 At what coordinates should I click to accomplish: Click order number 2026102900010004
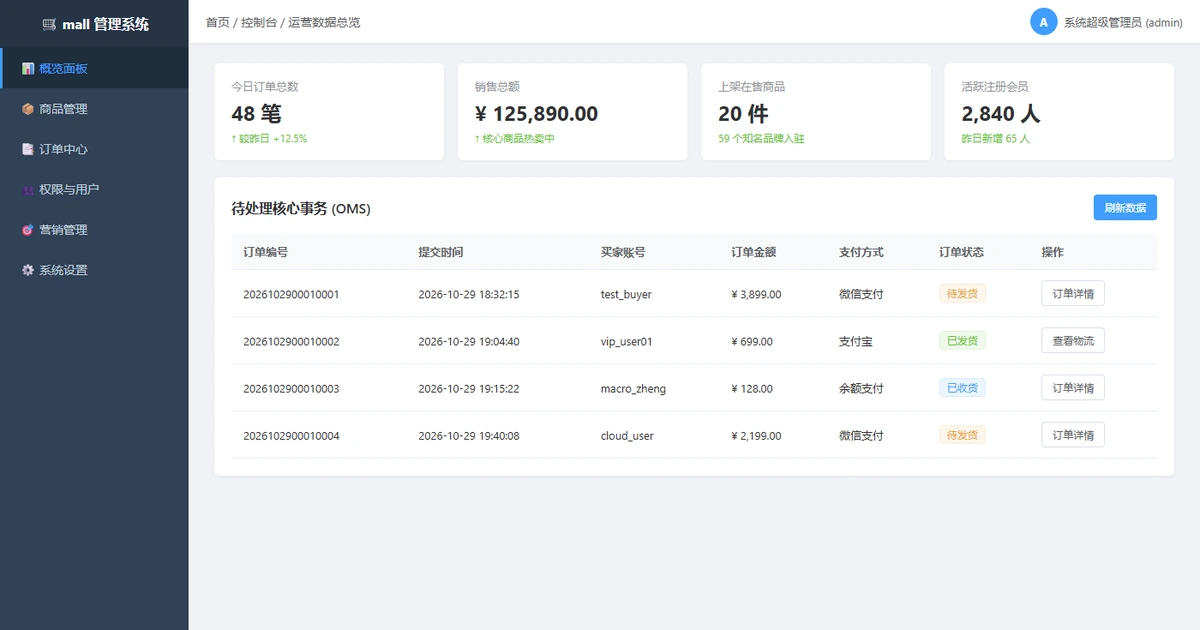291,436
